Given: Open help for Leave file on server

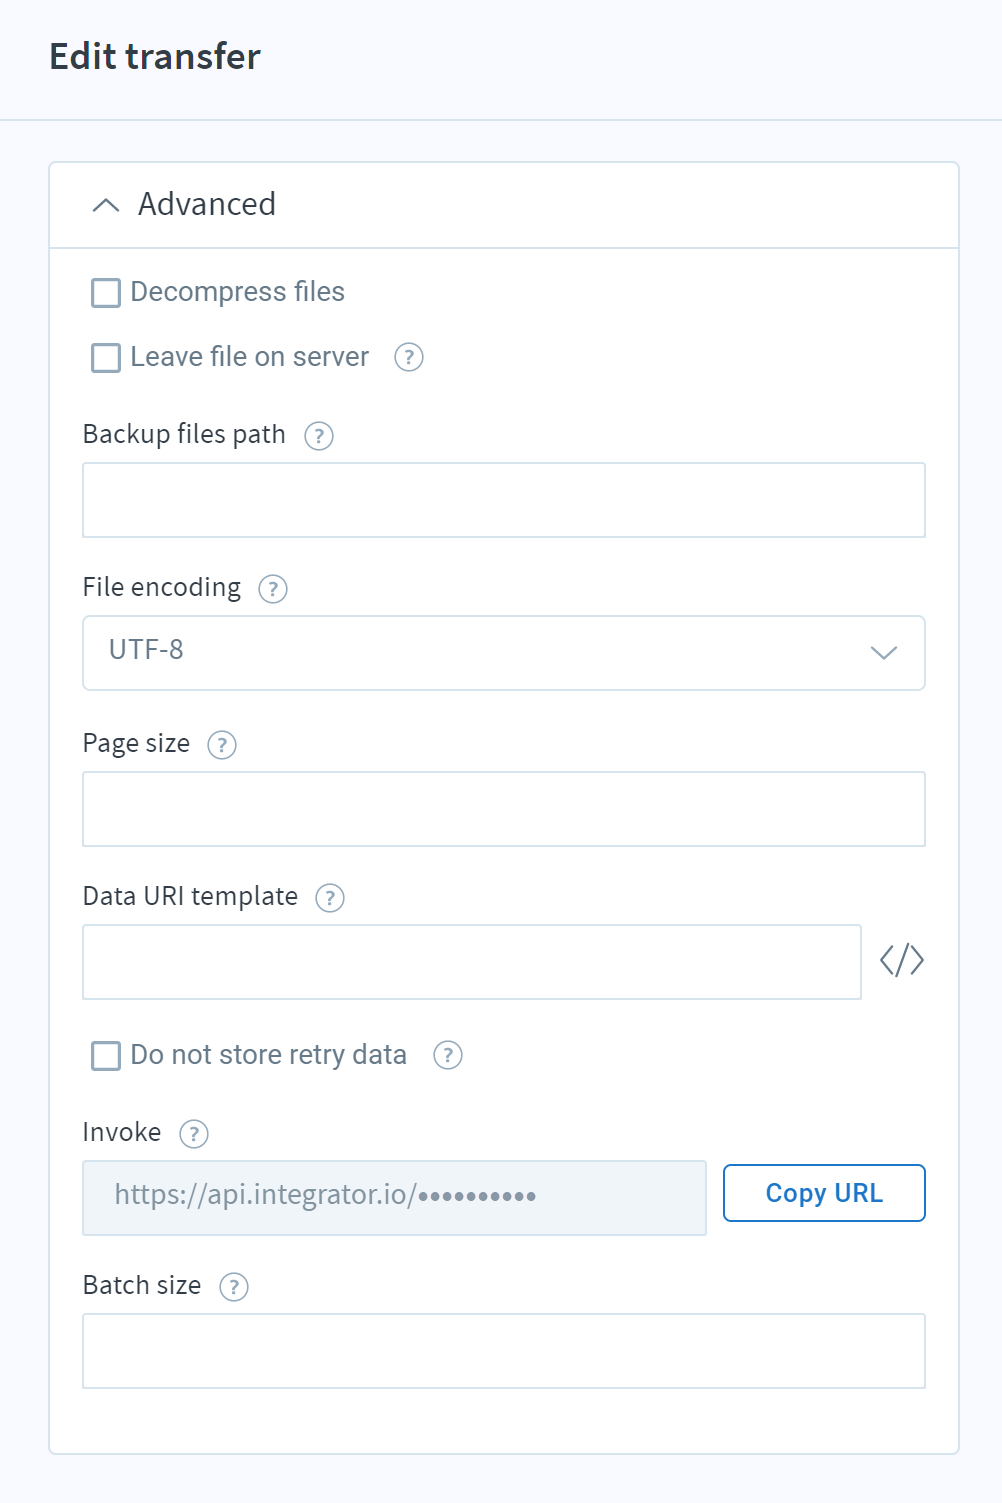Looking at the screenshot, I should click(408, 357).
